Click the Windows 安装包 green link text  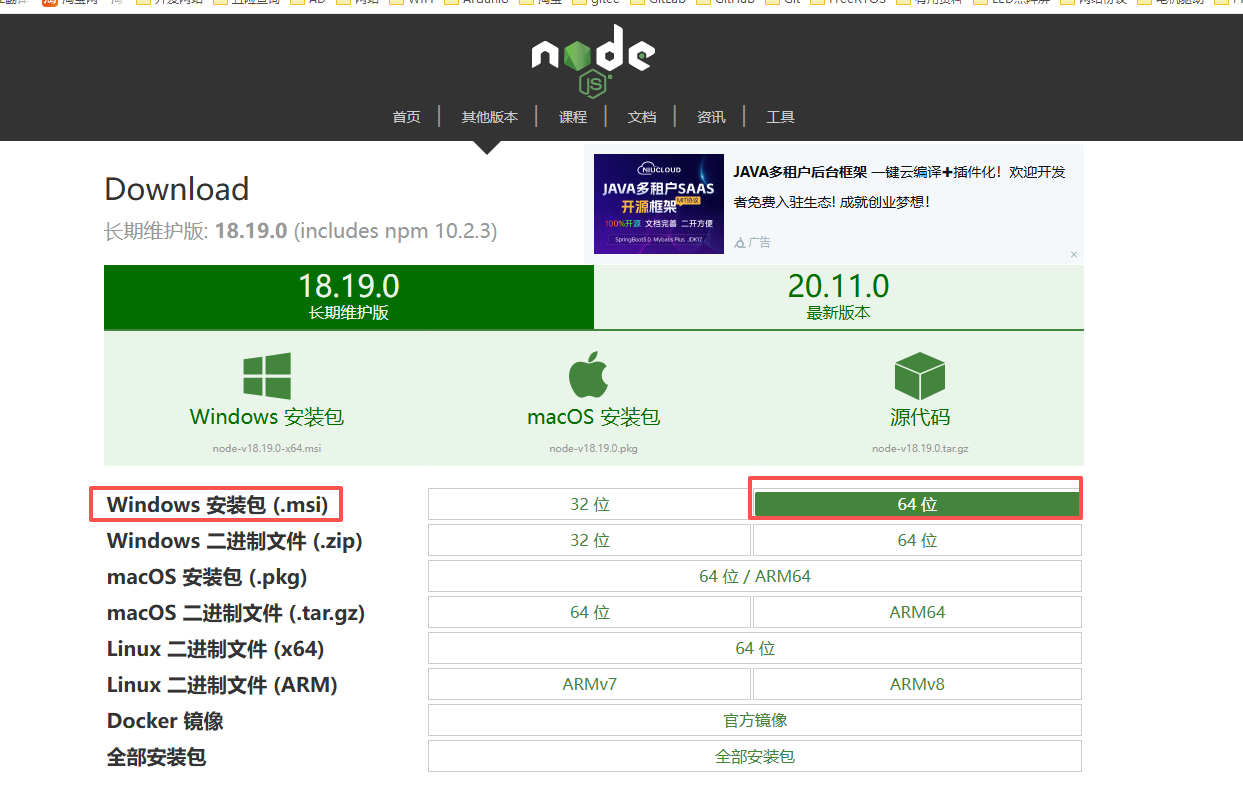point(267,417)
